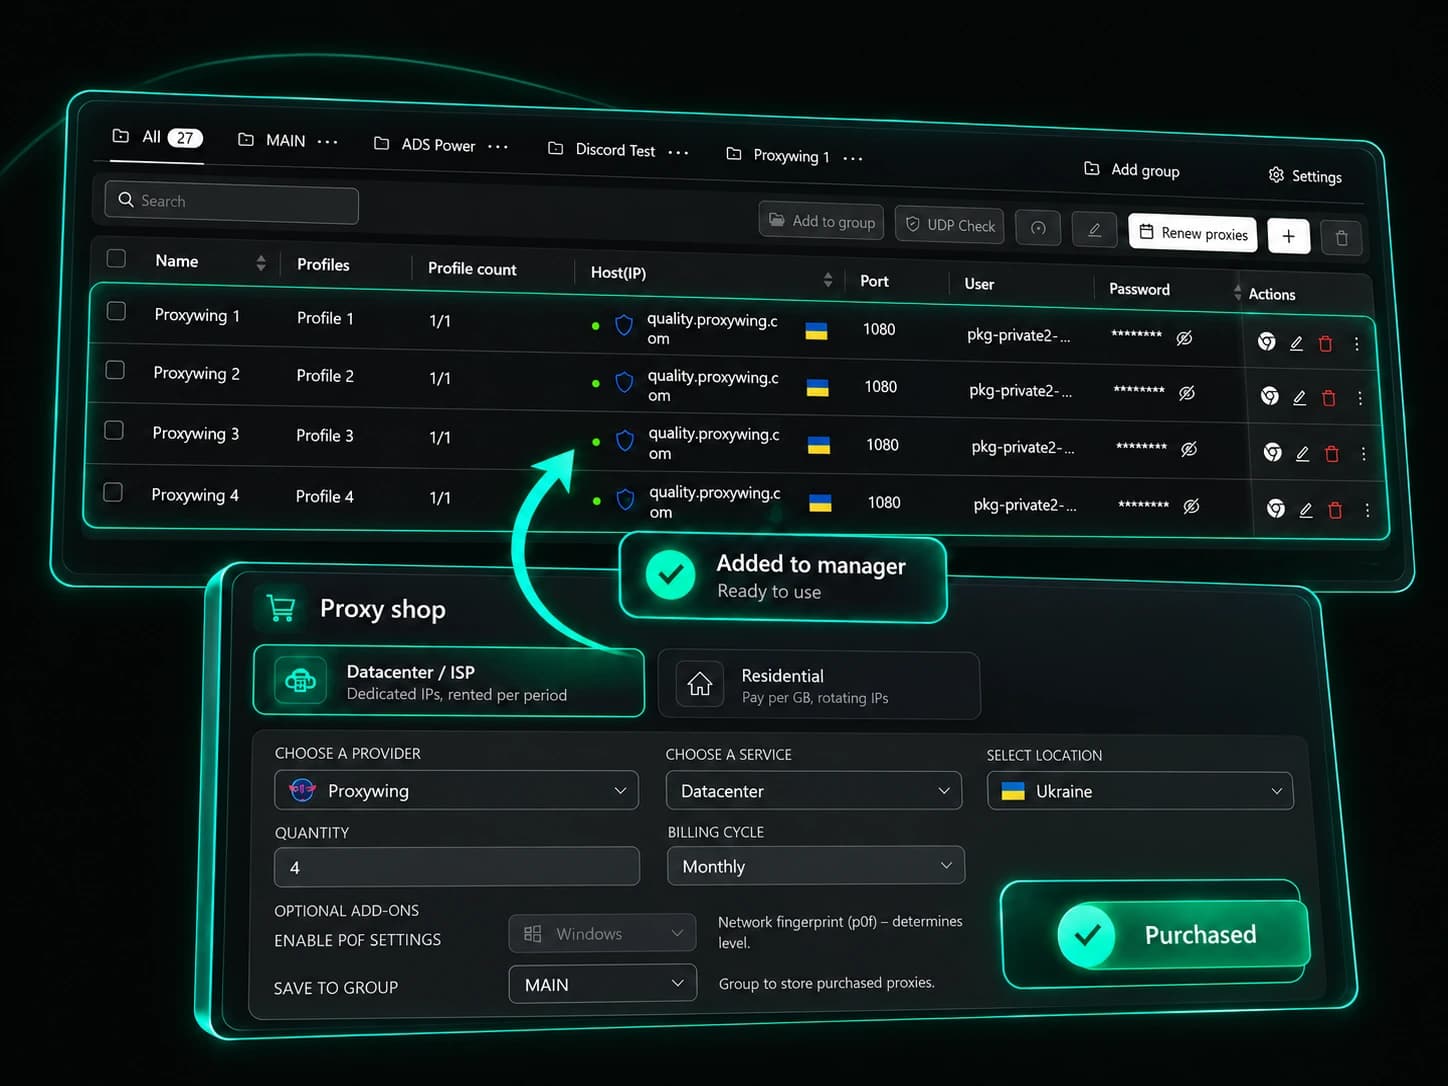Open the MAIN save-to-group dropdown
Screen dimensions: 1448x1086
click(603, 984)
